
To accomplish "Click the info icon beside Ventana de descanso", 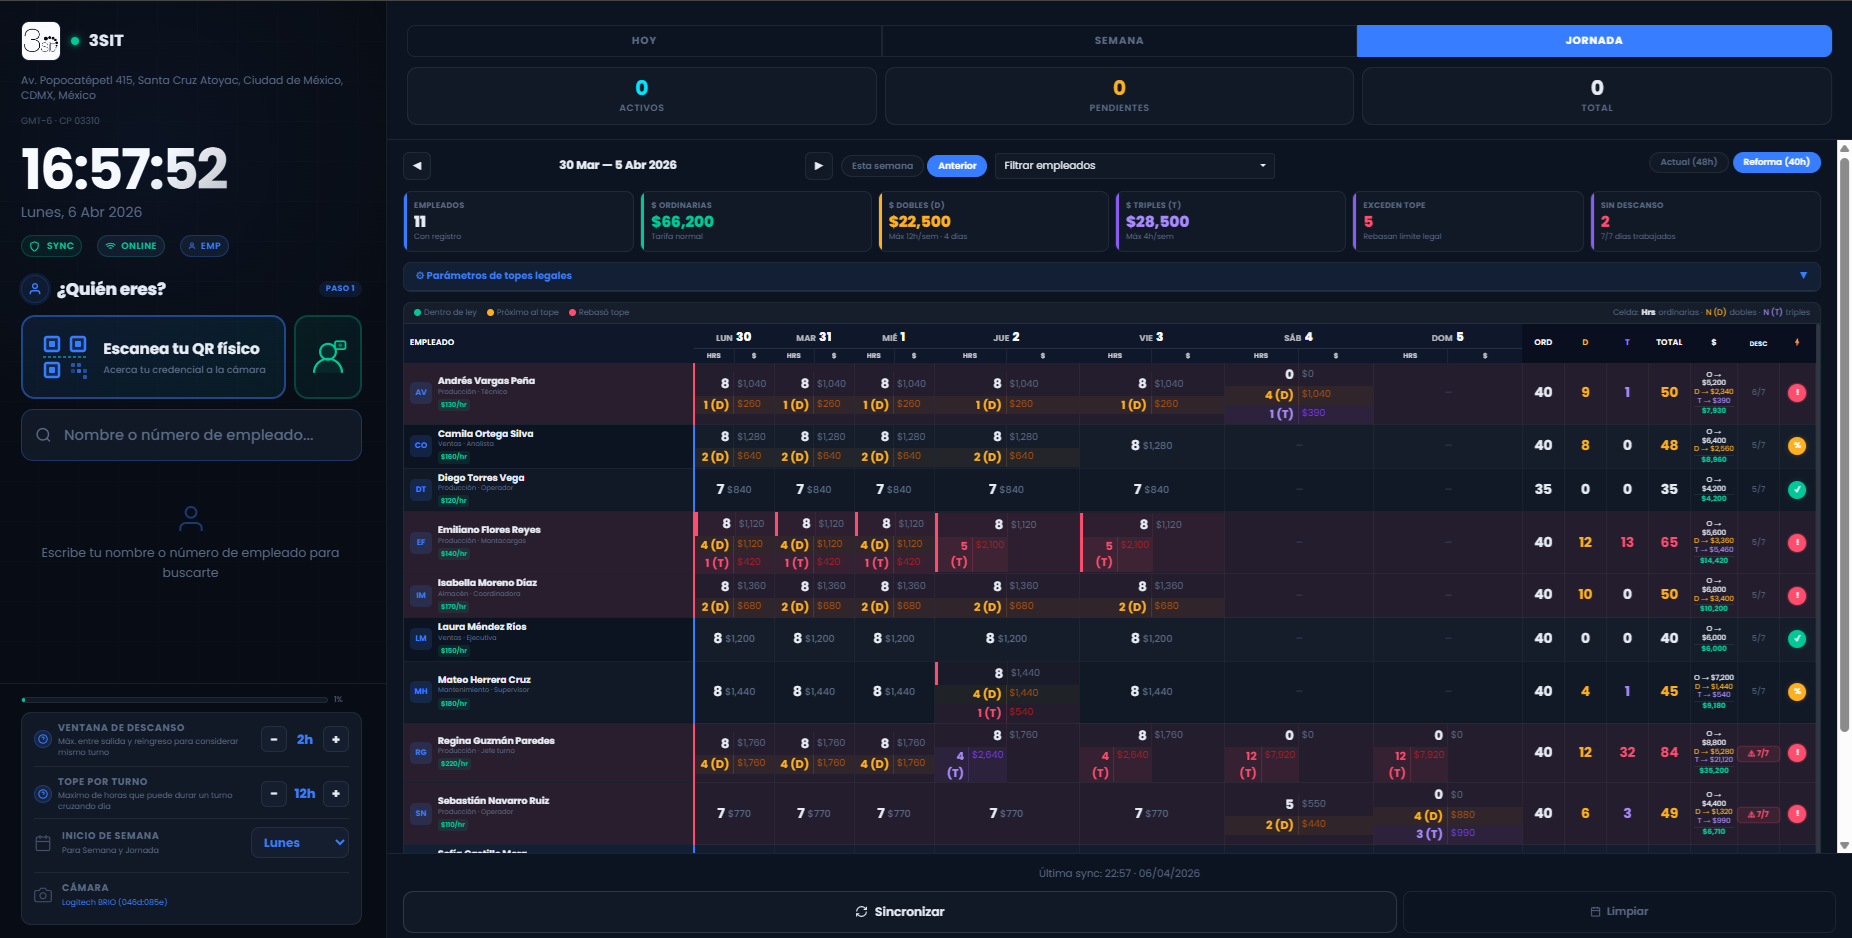I will [x=43, y=739].
